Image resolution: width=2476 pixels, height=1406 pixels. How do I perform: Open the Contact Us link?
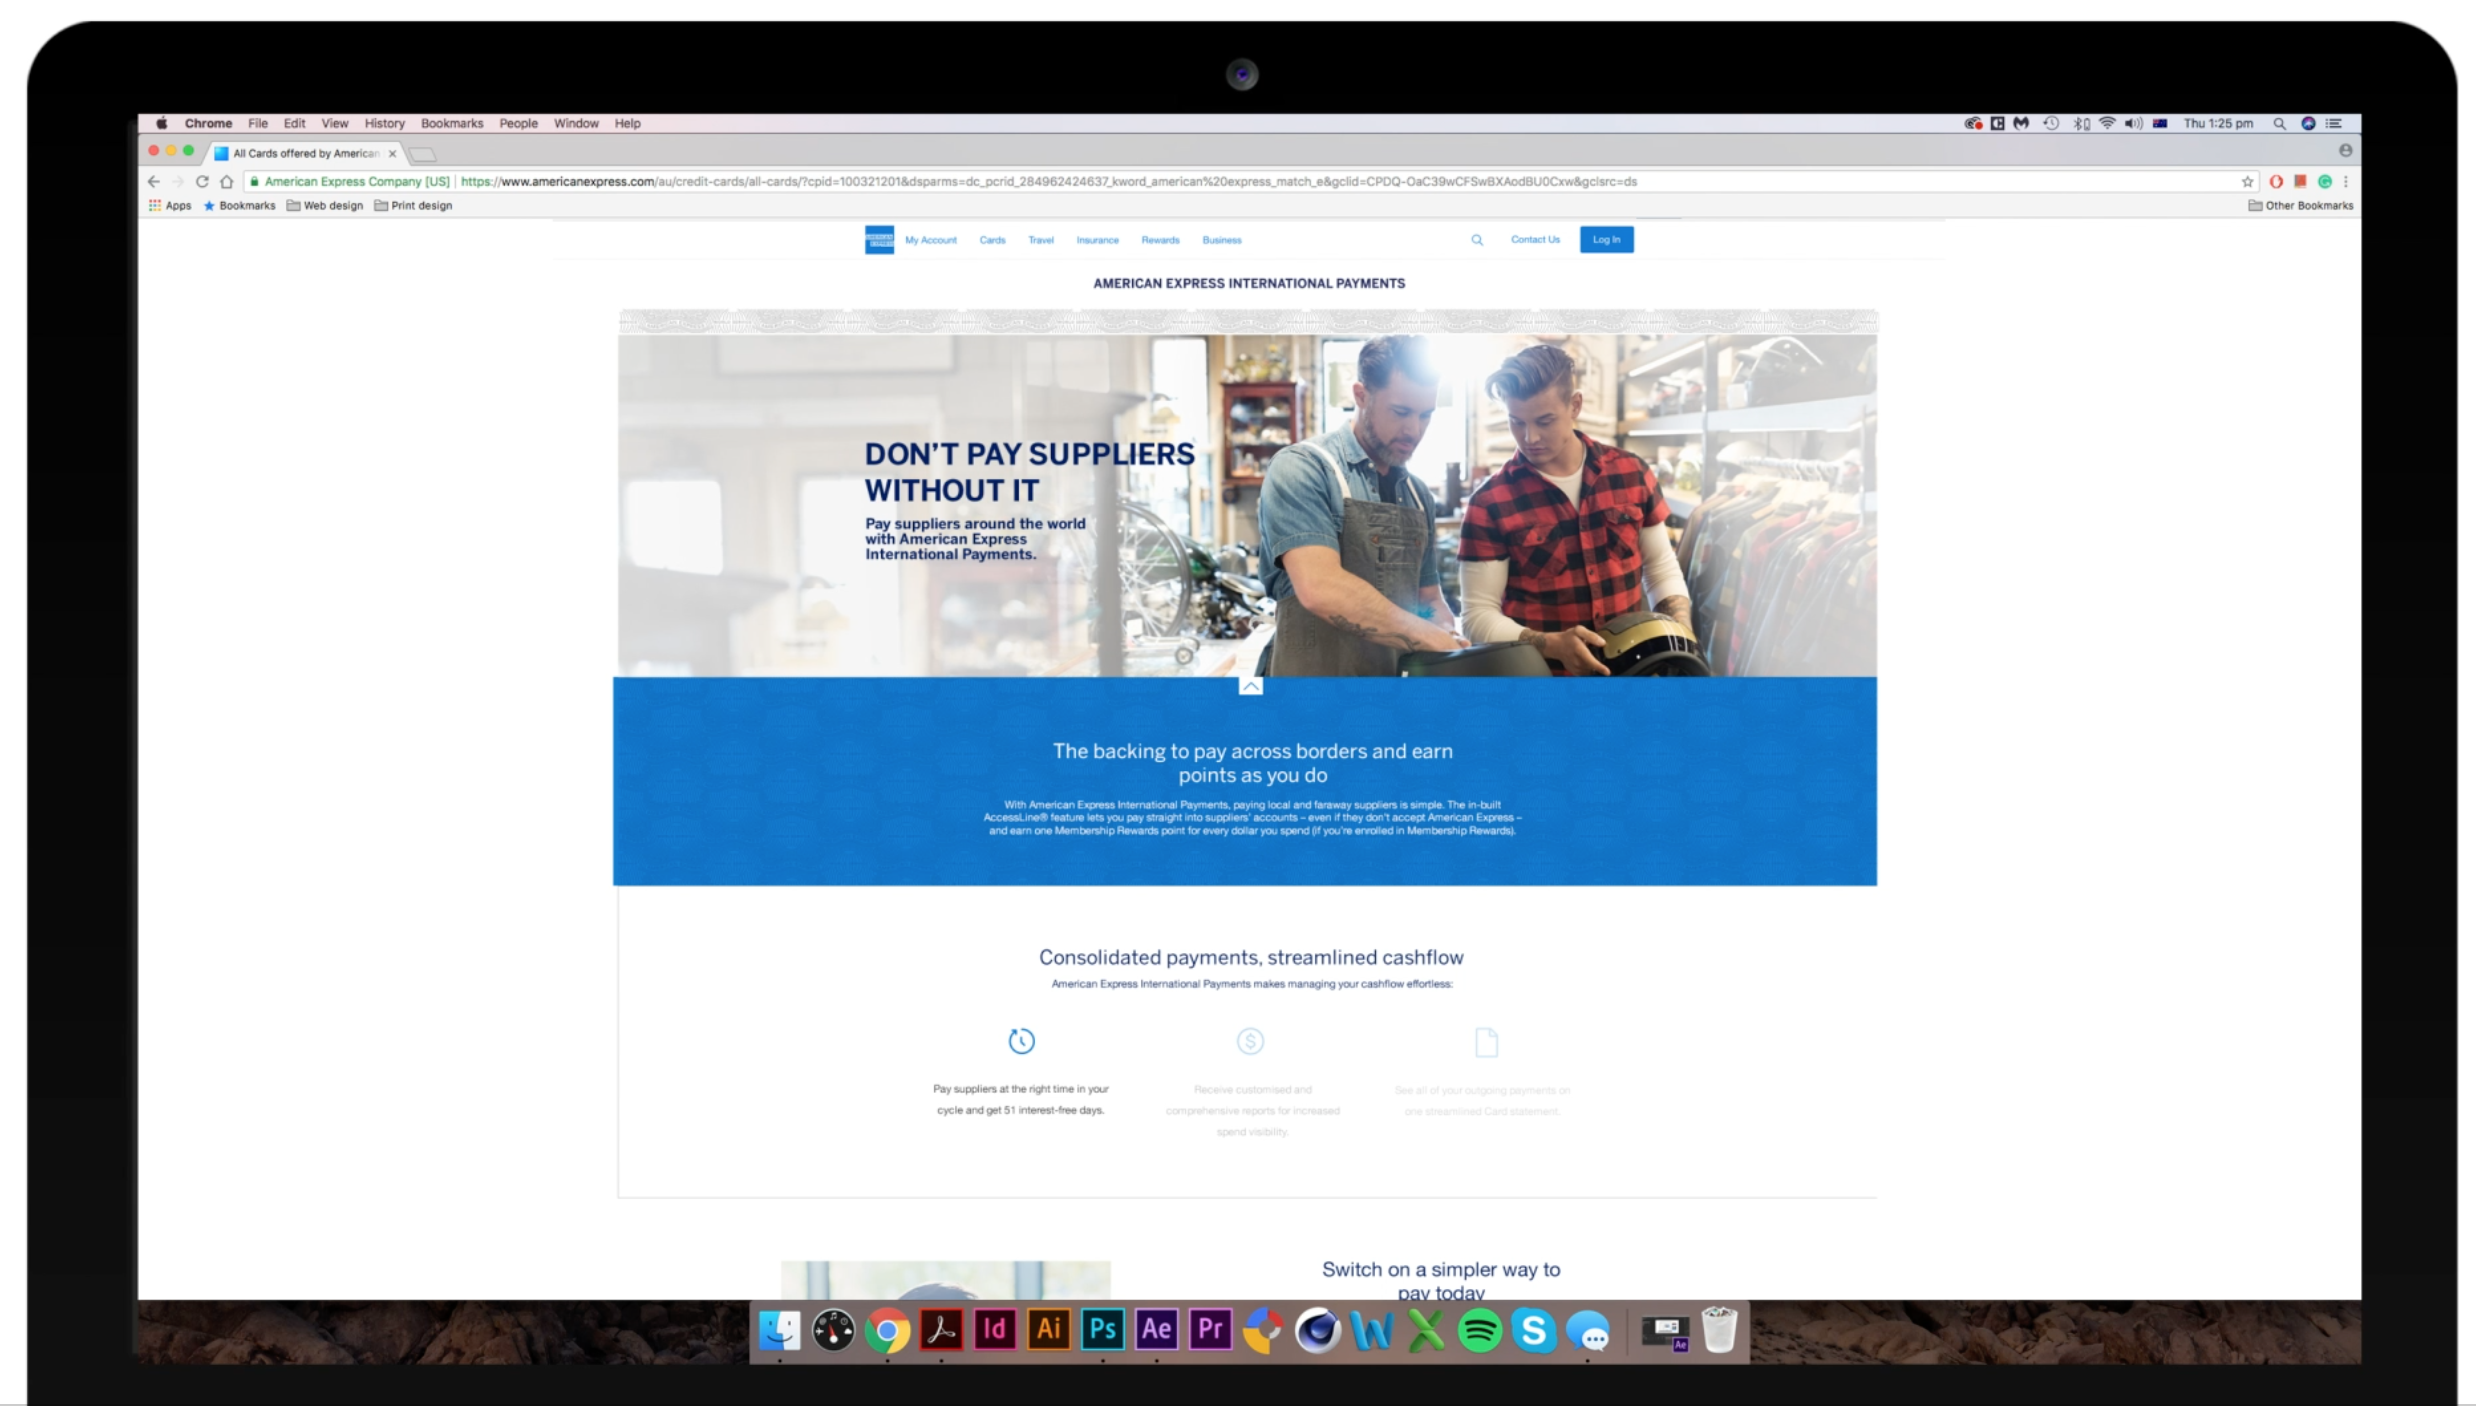click(x=1535, y=240)
